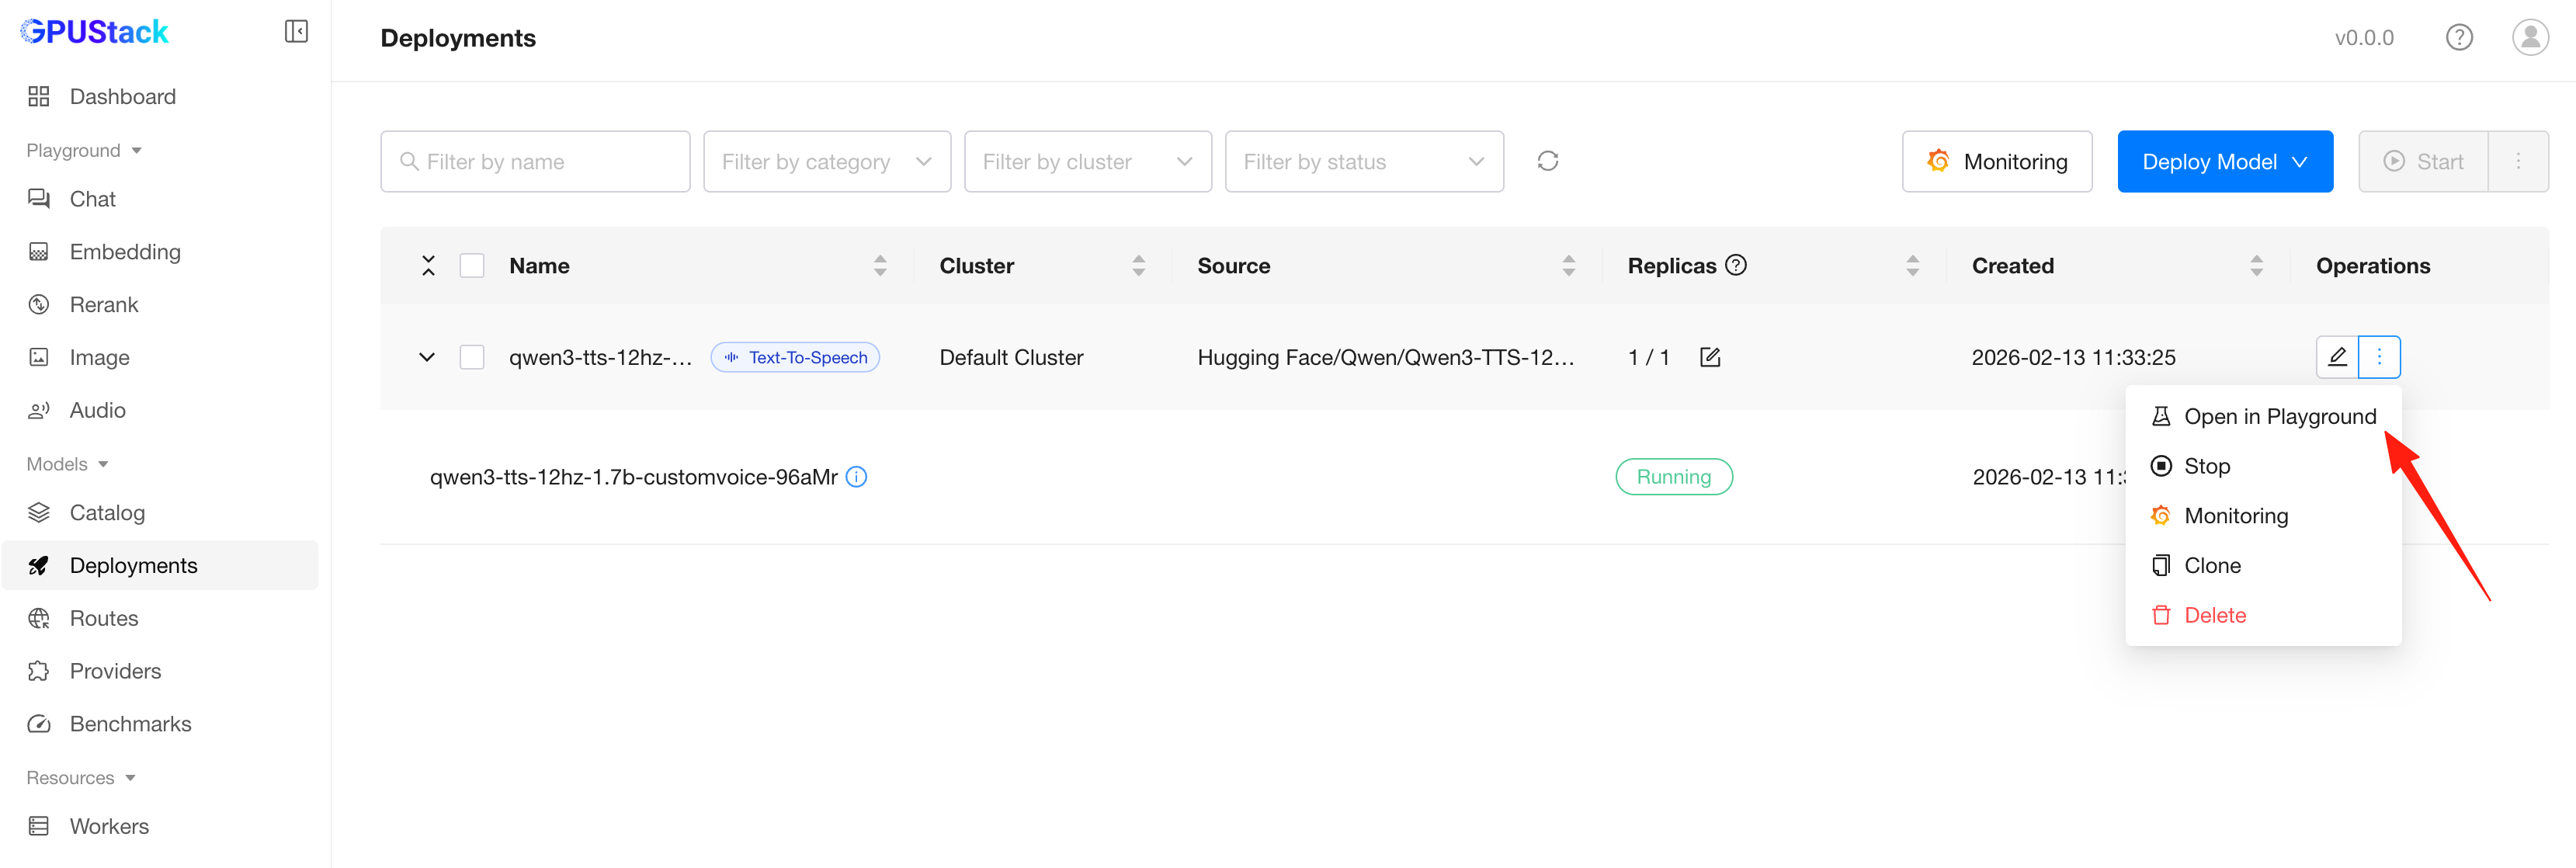This screenshot has height=868, width=2576.
Task: Collapse the sidebar with the panel icon
Action: 296,32
